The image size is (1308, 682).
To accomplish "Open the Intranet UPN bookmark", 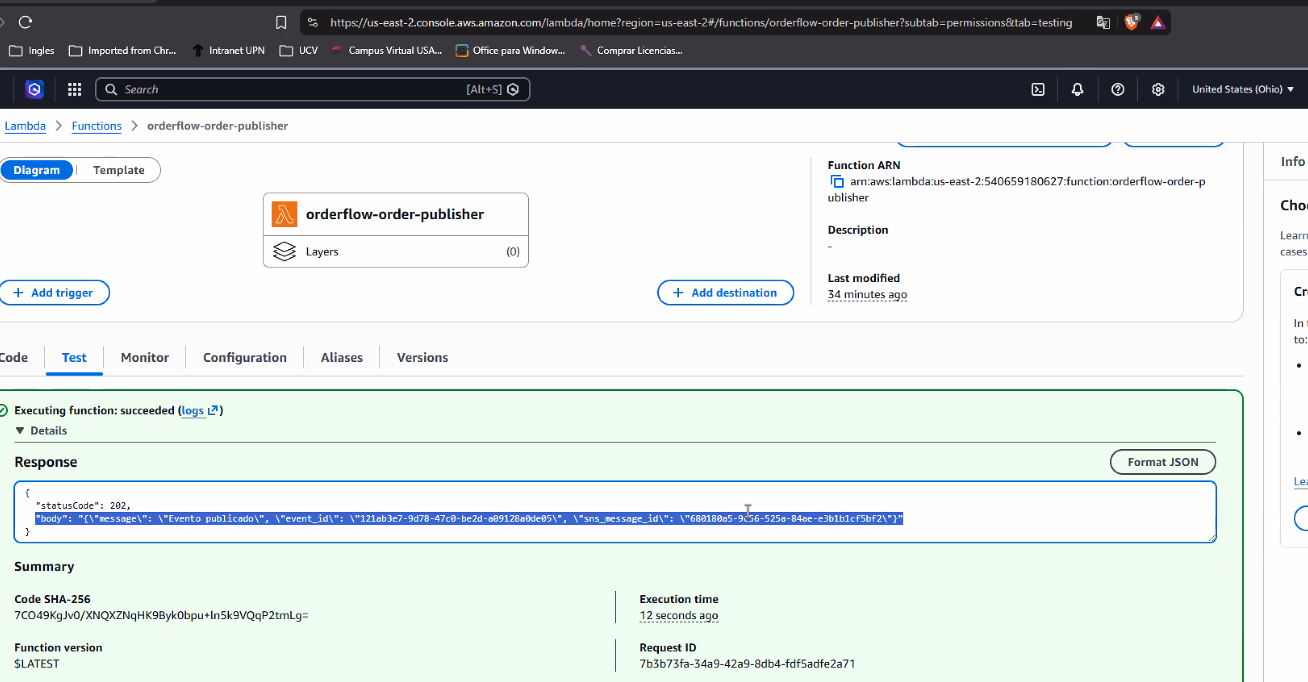I will [x=228, y=50].
